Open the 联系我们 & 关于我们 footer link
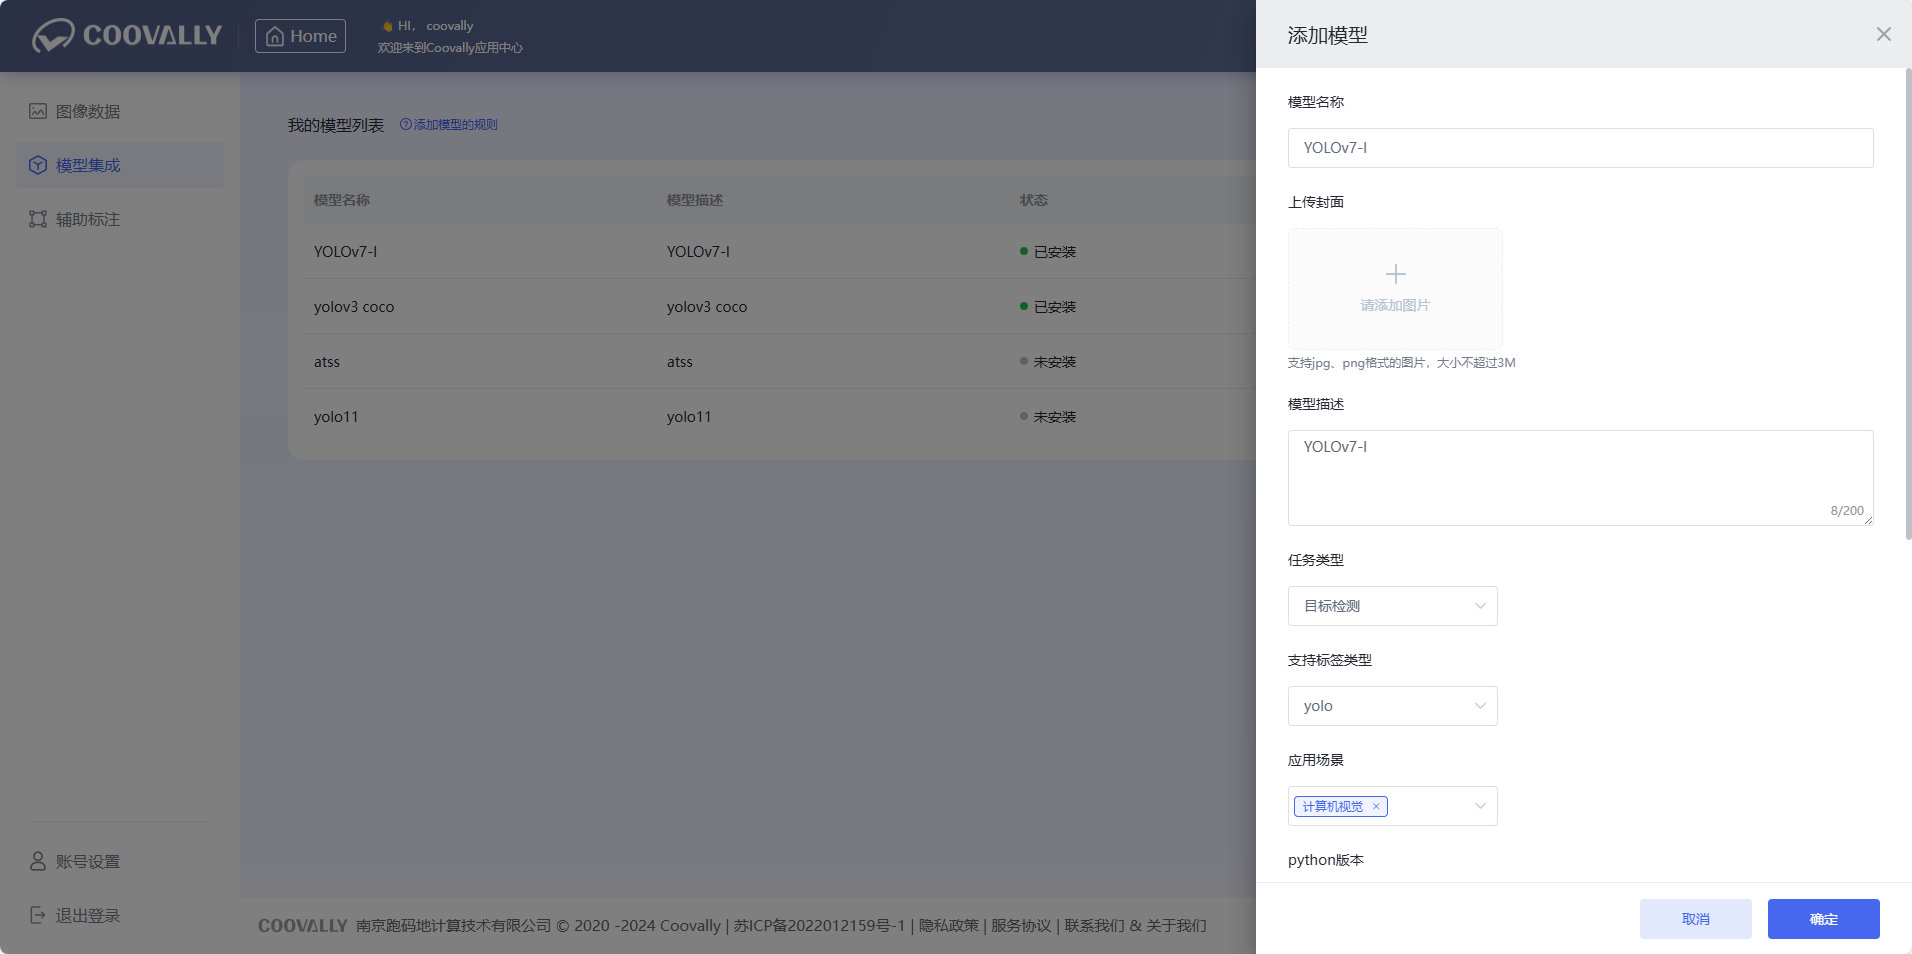Image resolution: width=1912 pixels, height=954 pixels. (x=1135, y=926)
